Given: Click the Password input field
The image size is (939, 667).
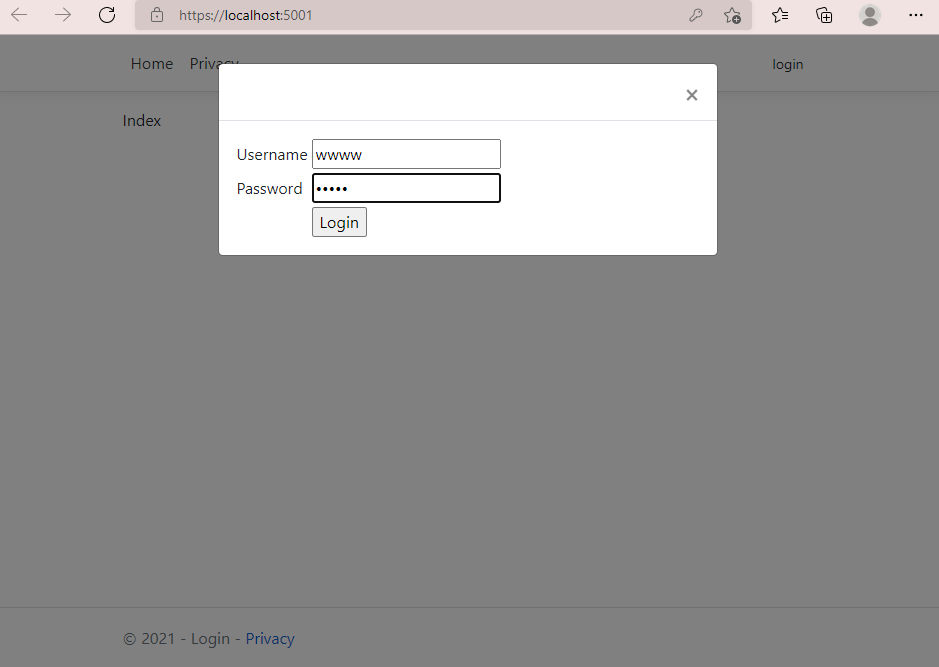Looking at the screenshot, I should tap(406, 188).
